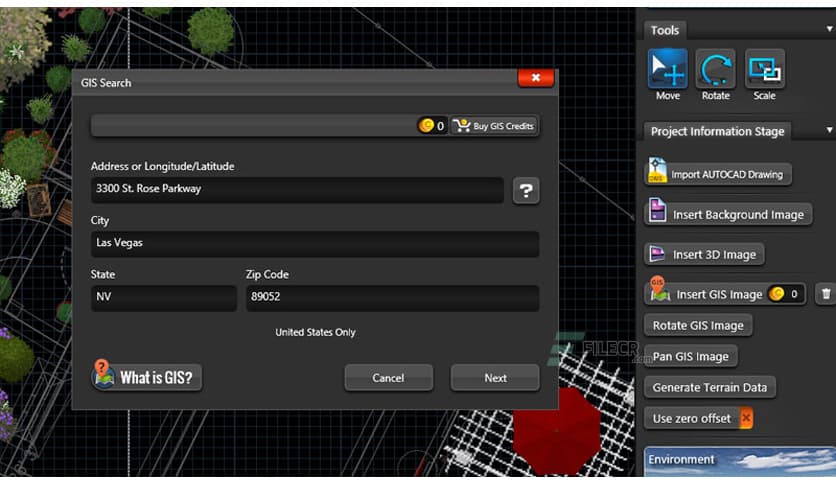This screenshot has height=484, width=836.
Task: Click the 'United States Only' note
Action: click(315, 332)
